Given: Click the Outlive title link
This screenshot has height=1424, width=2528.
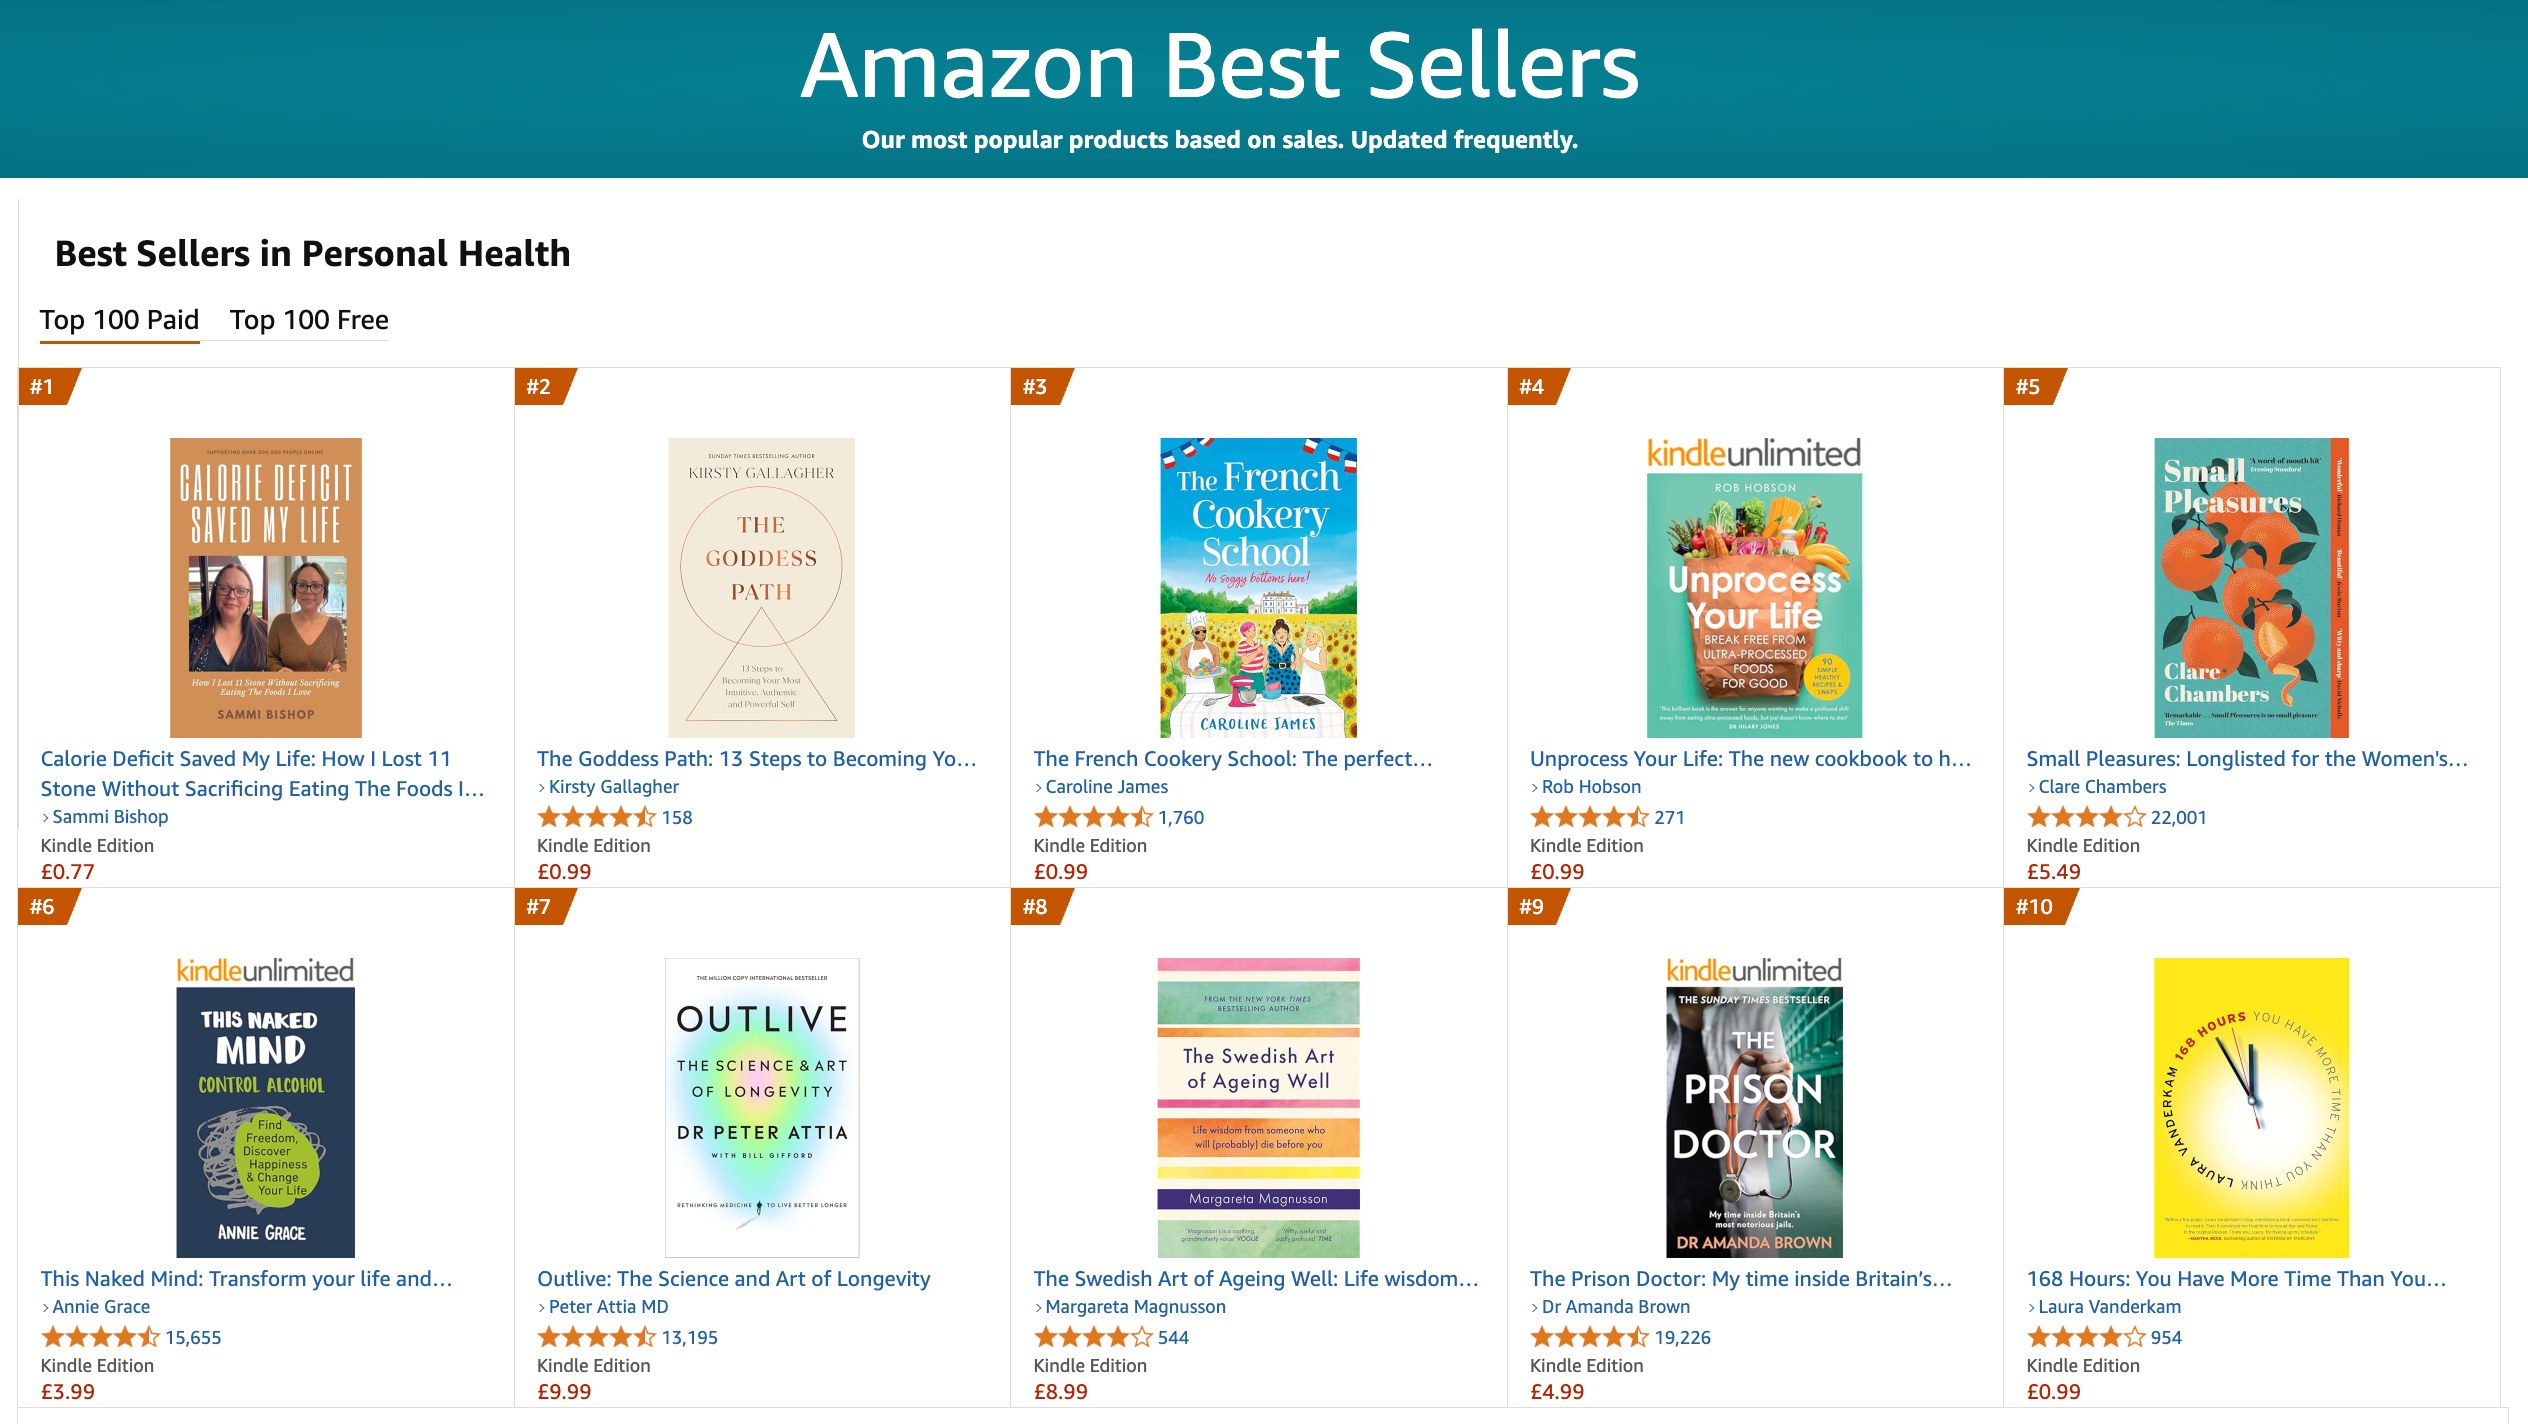Looking at the screenshot, I should pos(733,1279).
